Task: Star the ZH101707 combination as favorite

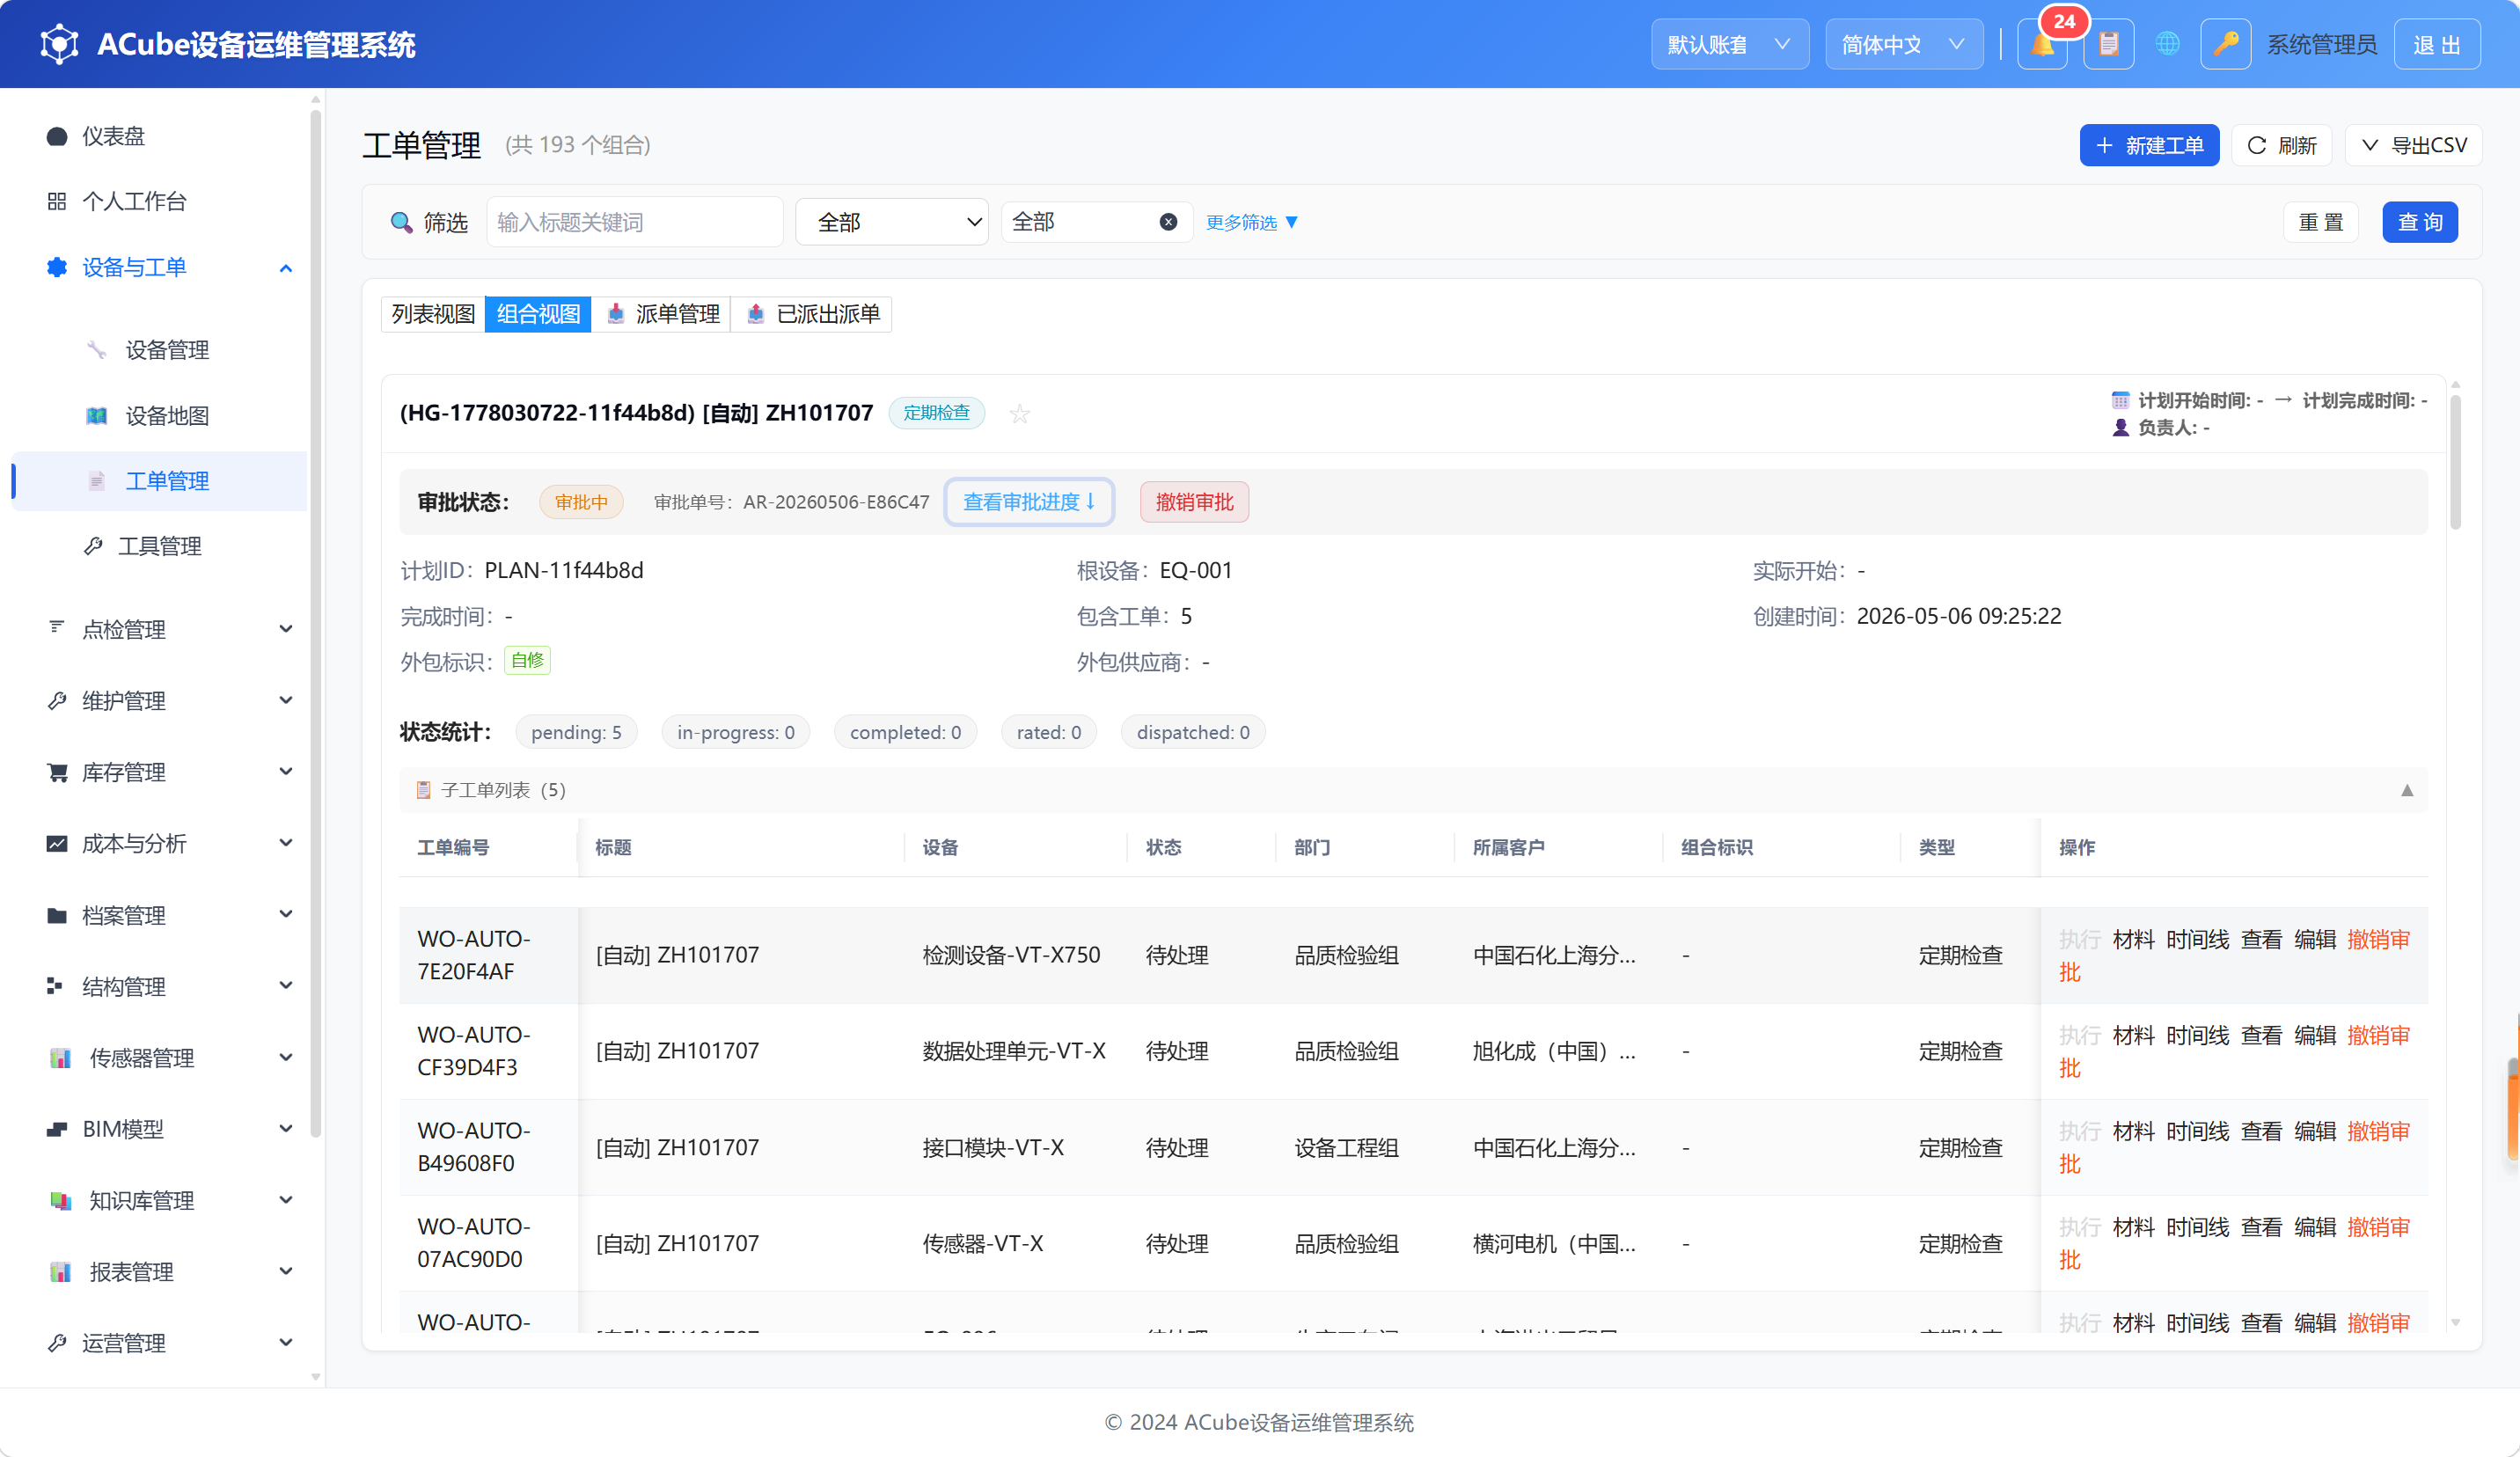Action: pos(1019,413)
